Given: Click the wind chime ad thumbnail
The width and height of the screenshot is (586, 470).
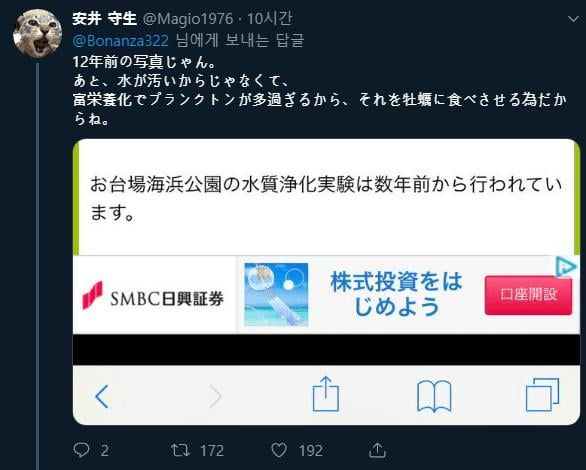Looking at the screenshot, I should coord(276,294).
